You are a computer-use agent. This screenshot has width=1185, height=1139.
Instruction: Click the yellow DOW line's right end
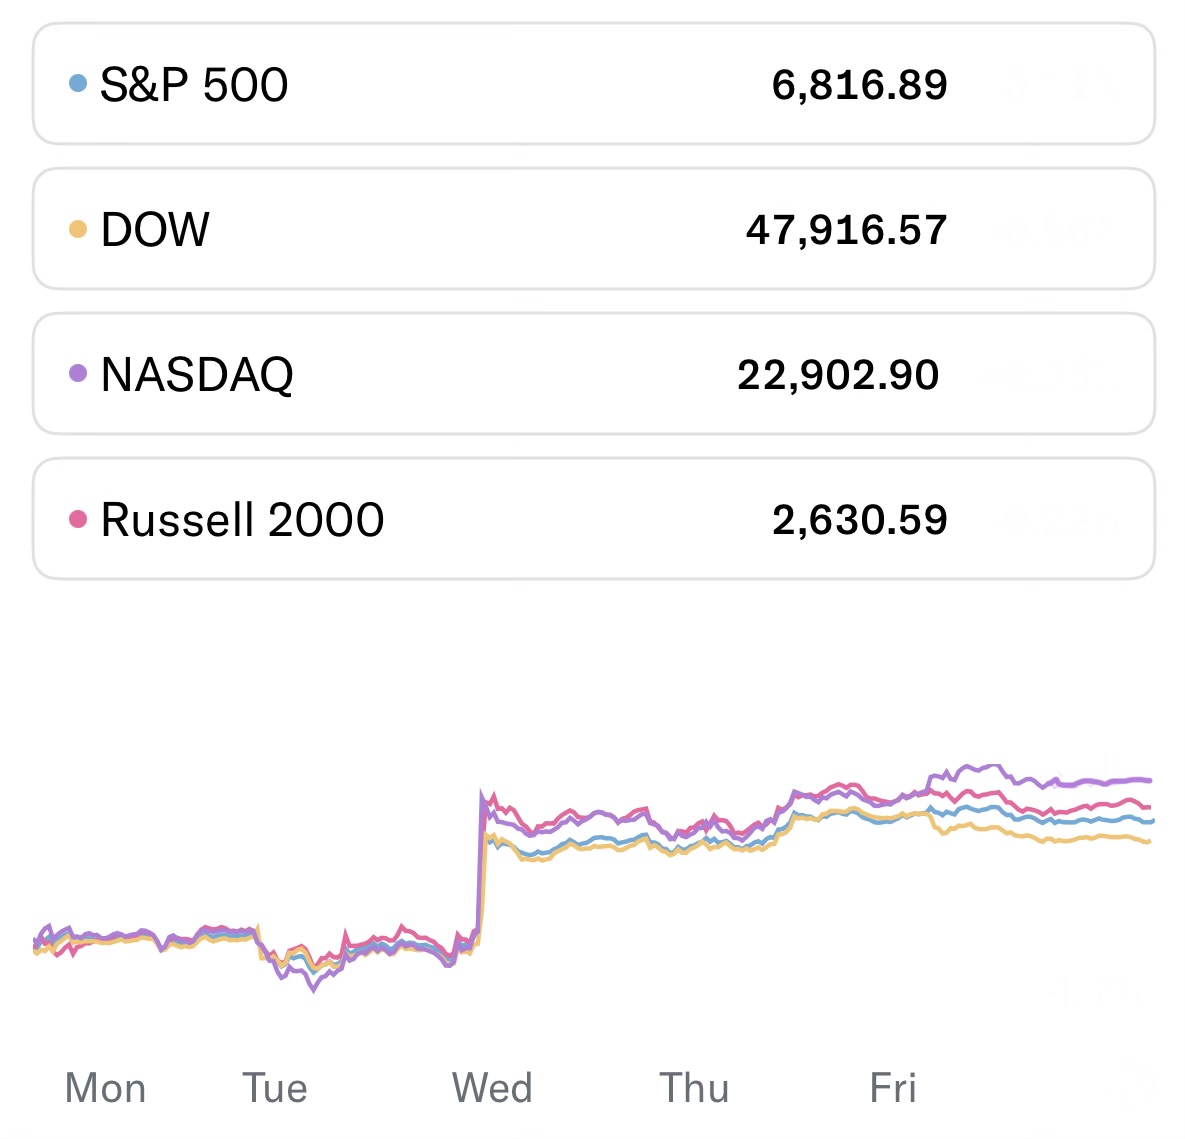[x=1148, y=842]
